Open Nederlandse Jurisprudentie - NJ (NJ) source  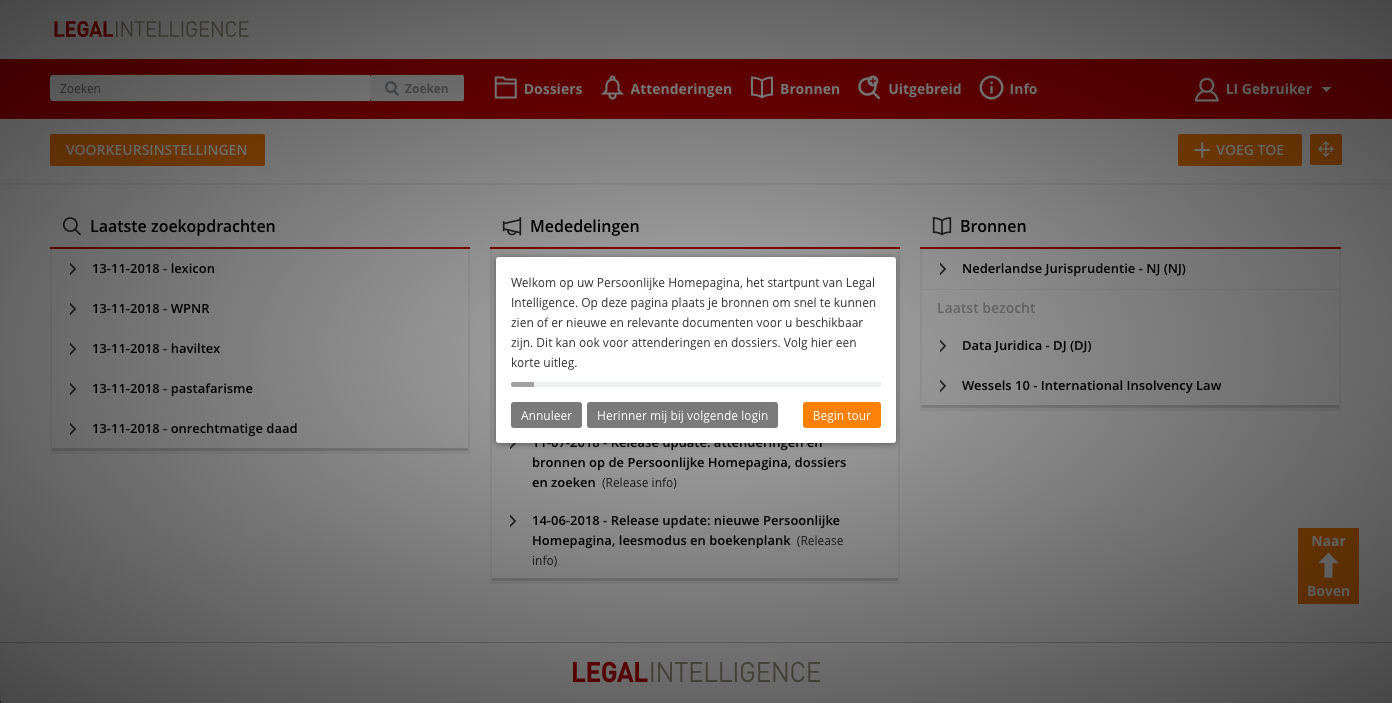1074,269
